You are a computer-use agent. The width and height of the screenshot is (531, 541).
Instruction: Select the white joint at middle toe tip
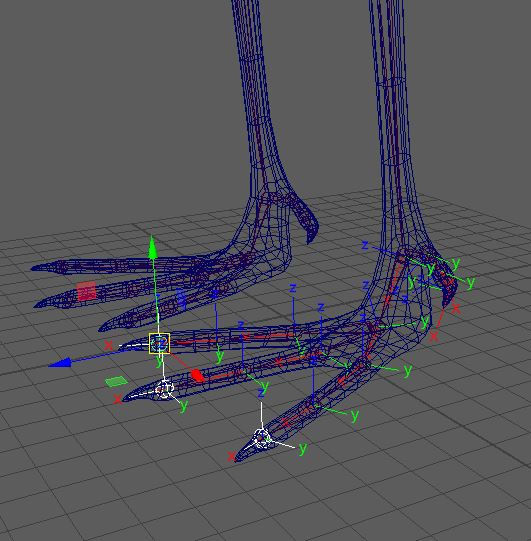click(x=164, y=389)
